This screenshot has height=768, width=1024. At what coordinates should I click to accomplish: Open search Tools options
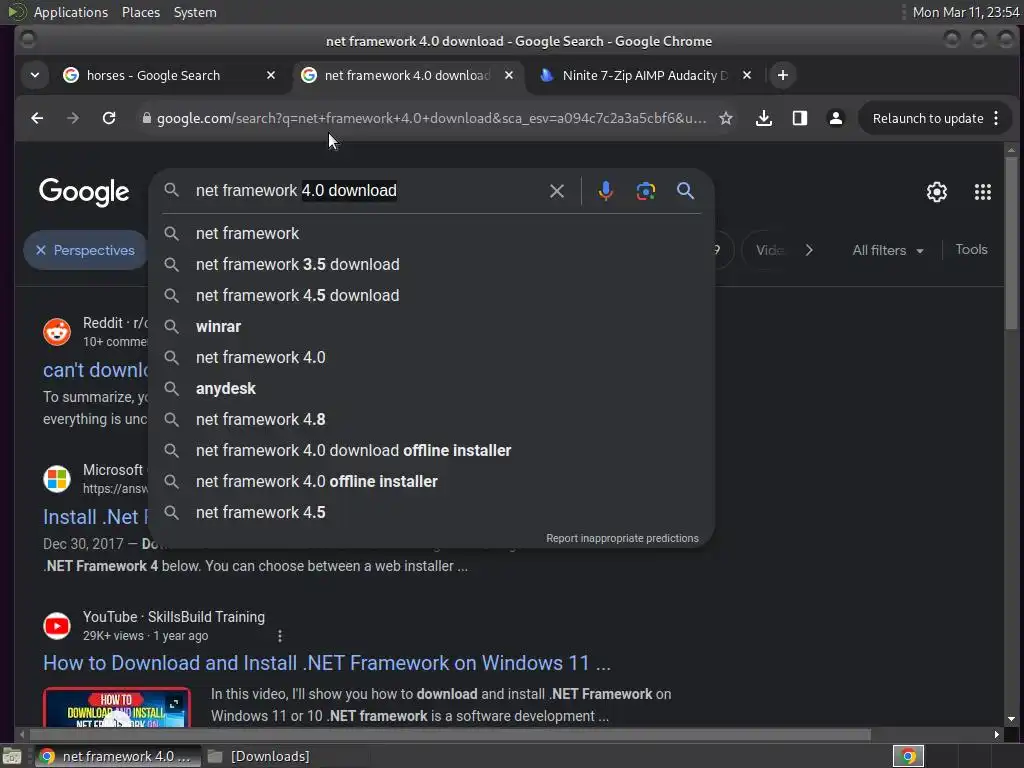click(971, 249)
